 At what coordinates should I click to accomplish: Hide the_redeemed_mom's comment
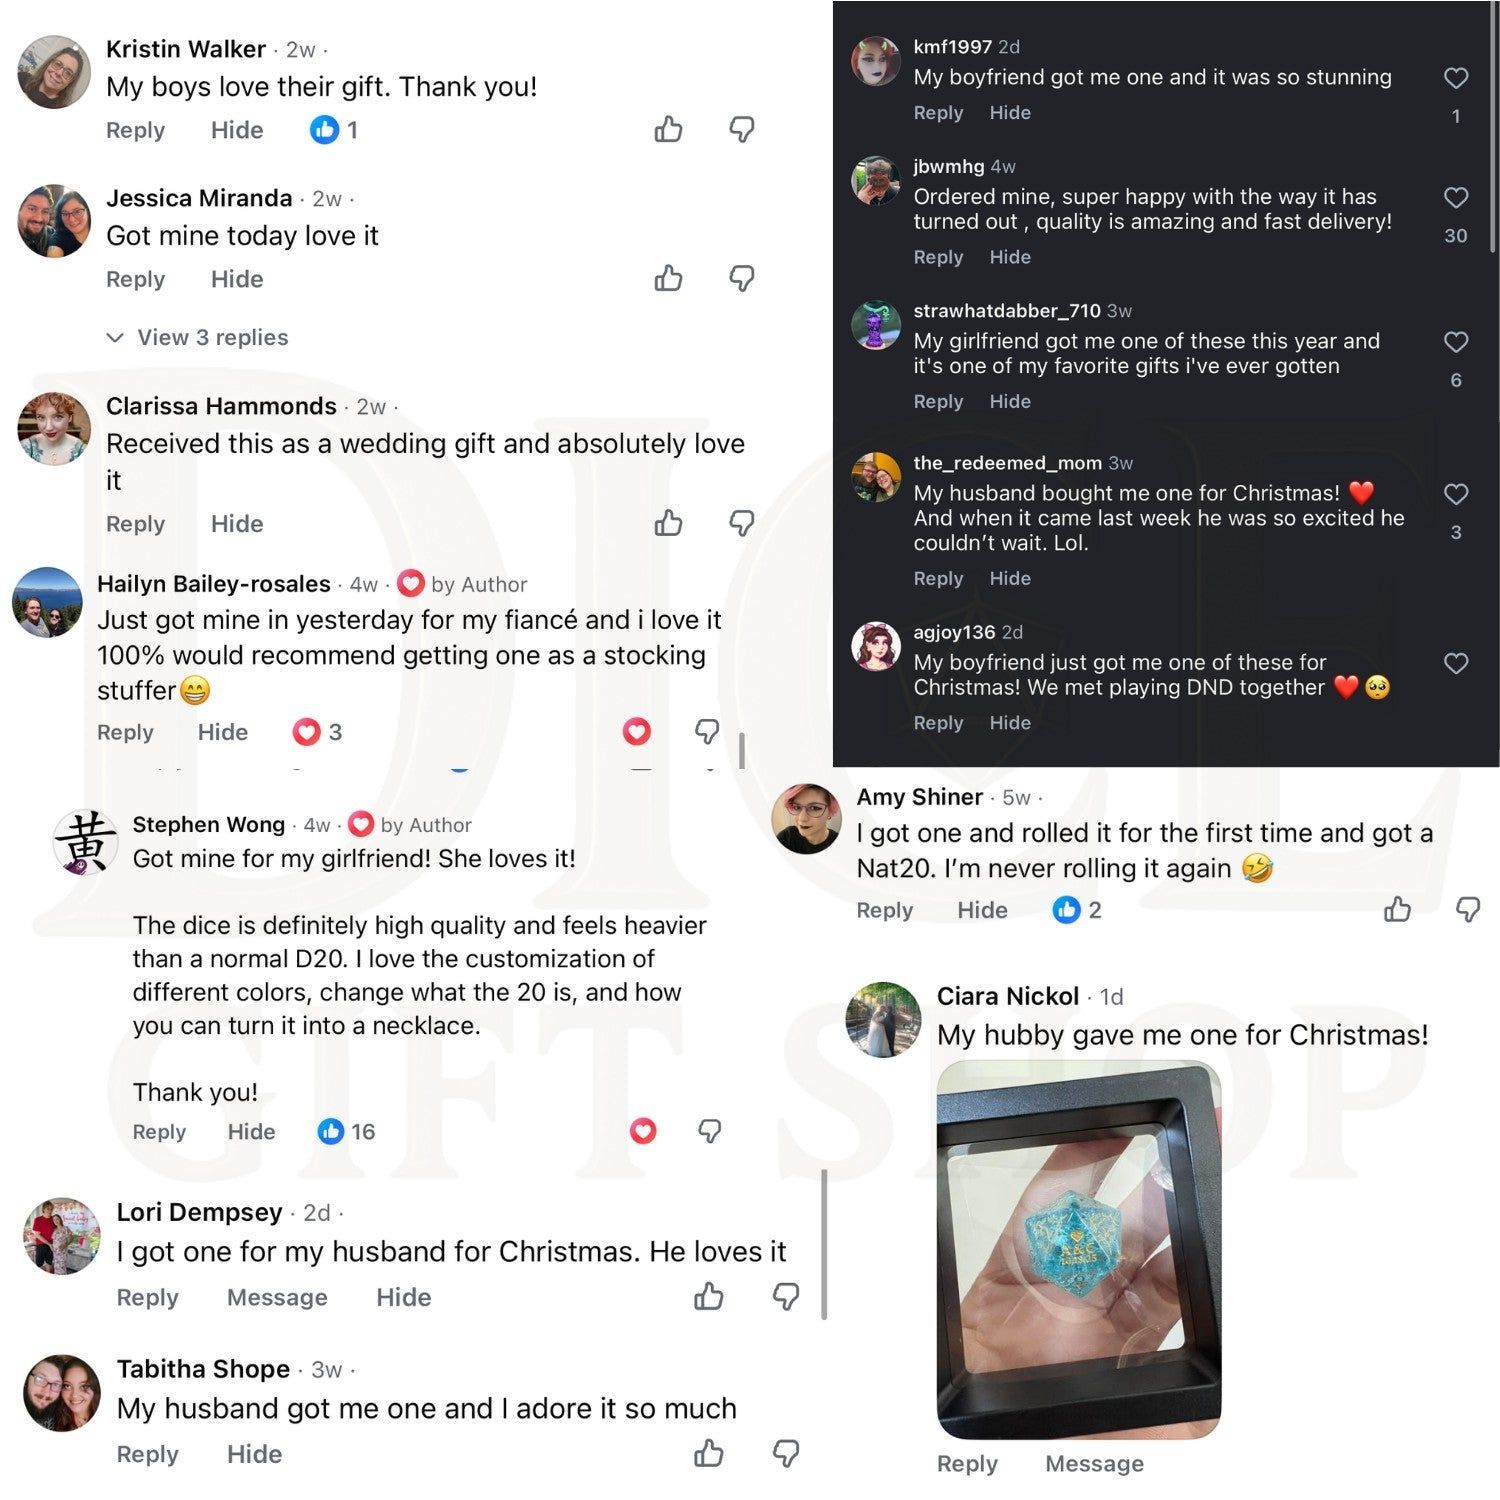(x=1010, y=579)
